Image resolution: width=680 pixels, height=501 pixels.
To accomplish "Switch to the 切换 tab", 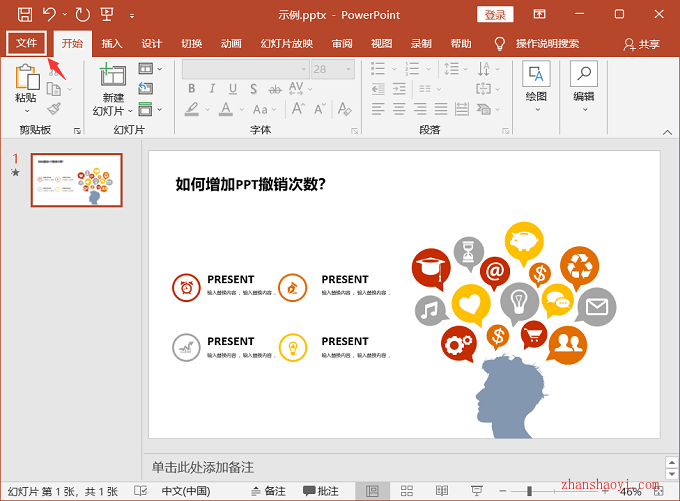I will (x=191, y=43).
